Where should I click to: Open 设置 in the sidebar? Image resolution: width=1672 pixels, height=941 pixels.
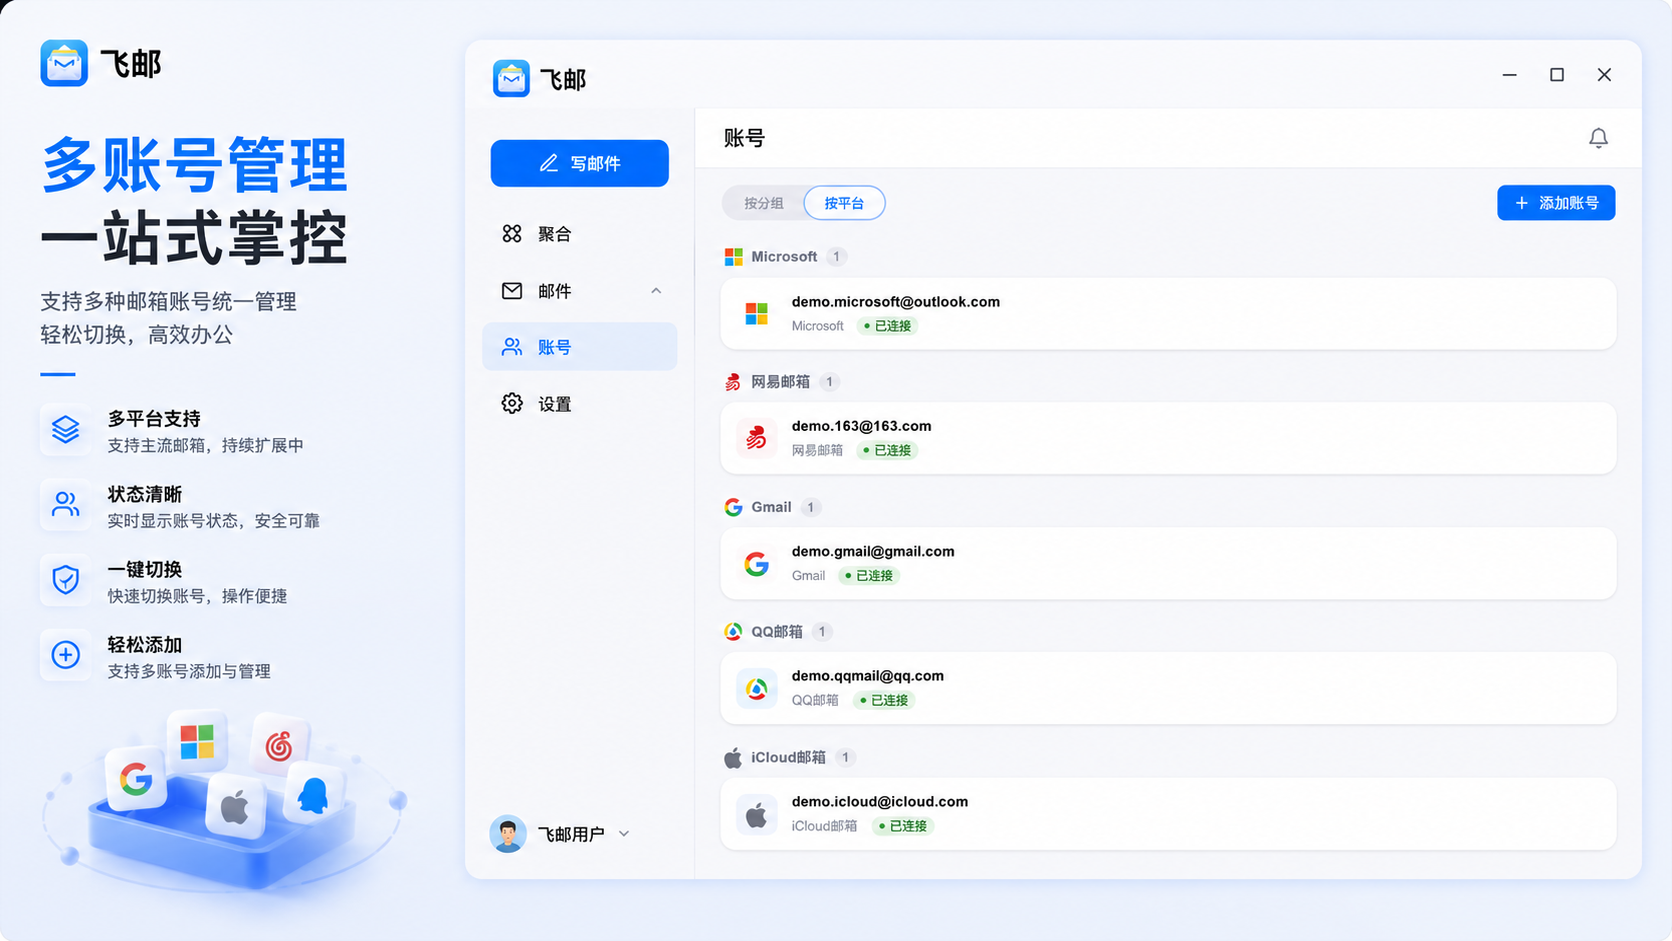click(579, 404)
